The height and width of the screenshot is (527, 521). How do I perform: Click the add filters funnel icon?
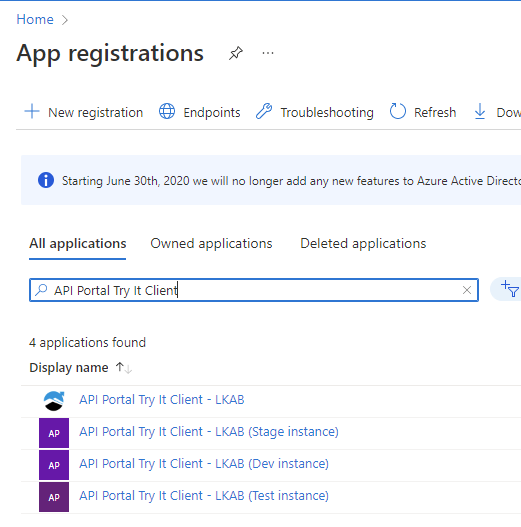[x=510, y=289]
